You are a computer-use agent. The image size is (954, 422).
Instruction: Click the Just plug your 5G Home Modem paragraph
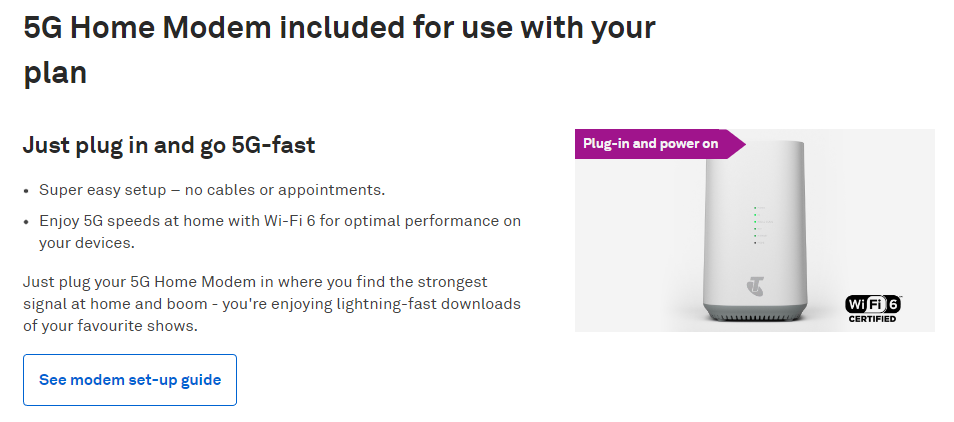[x=272, y=303]
